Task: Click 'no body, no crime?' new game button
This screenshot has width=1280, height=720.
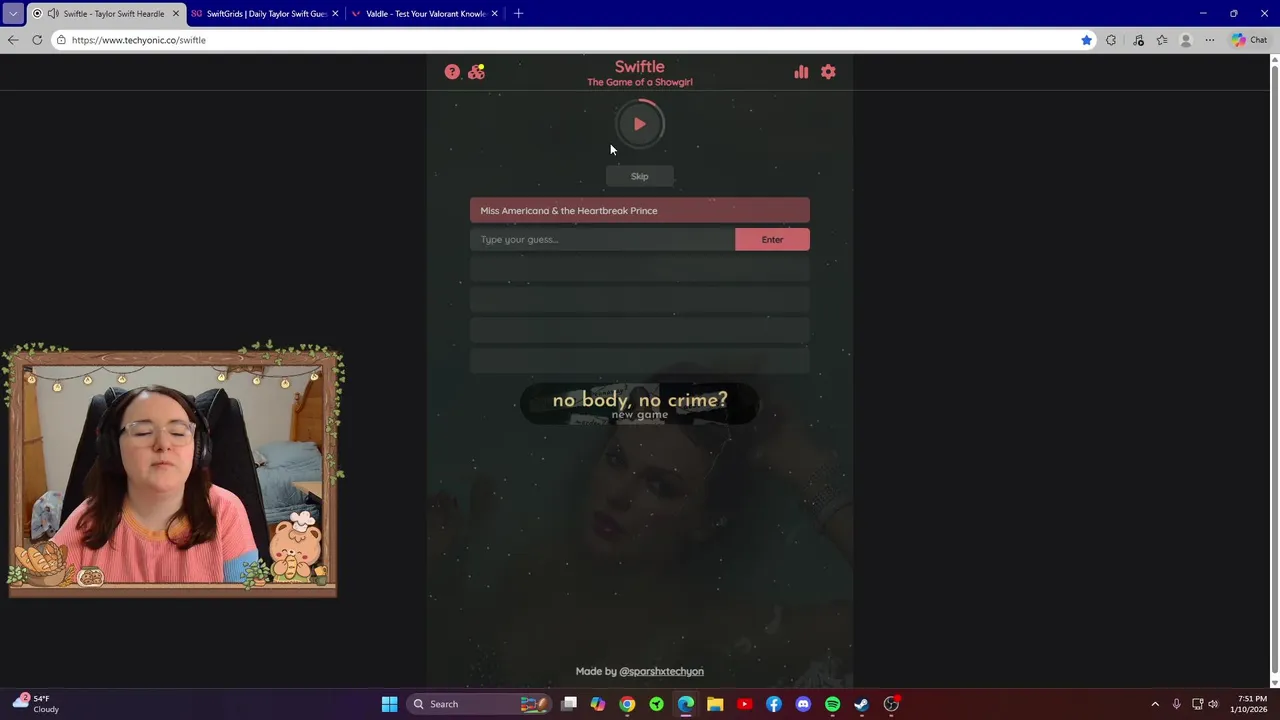Action: 640,404
